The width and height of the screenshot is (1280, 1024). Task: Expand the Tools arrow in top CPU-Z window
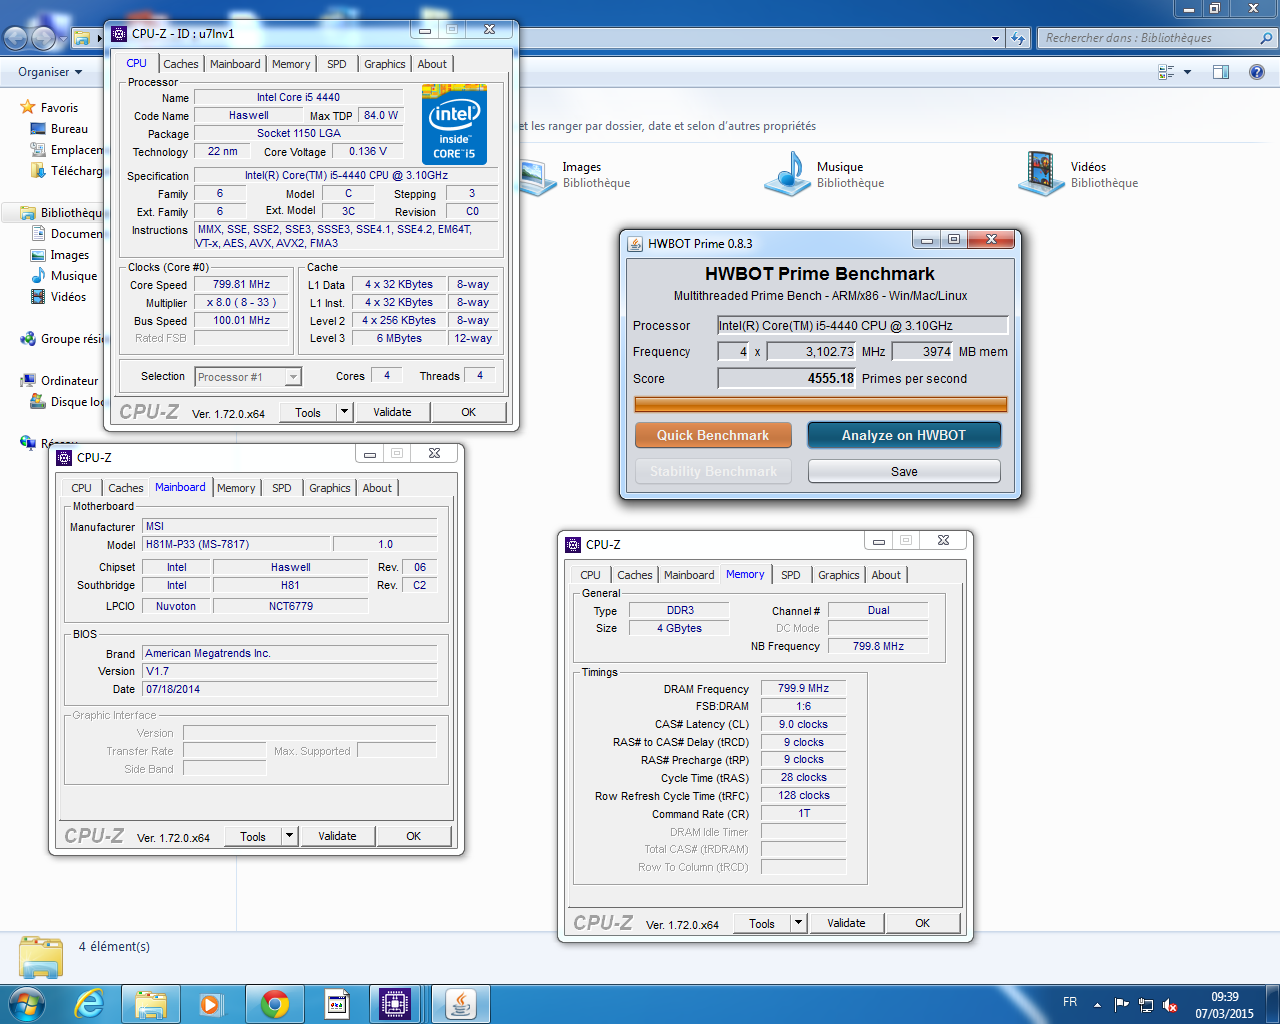(344, 412)
